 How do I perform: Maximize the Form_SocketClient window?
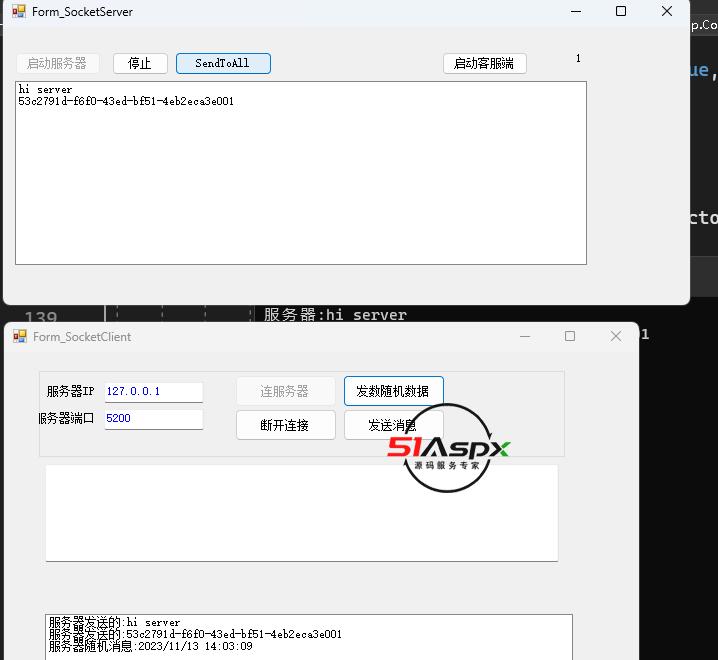(570, 337)
